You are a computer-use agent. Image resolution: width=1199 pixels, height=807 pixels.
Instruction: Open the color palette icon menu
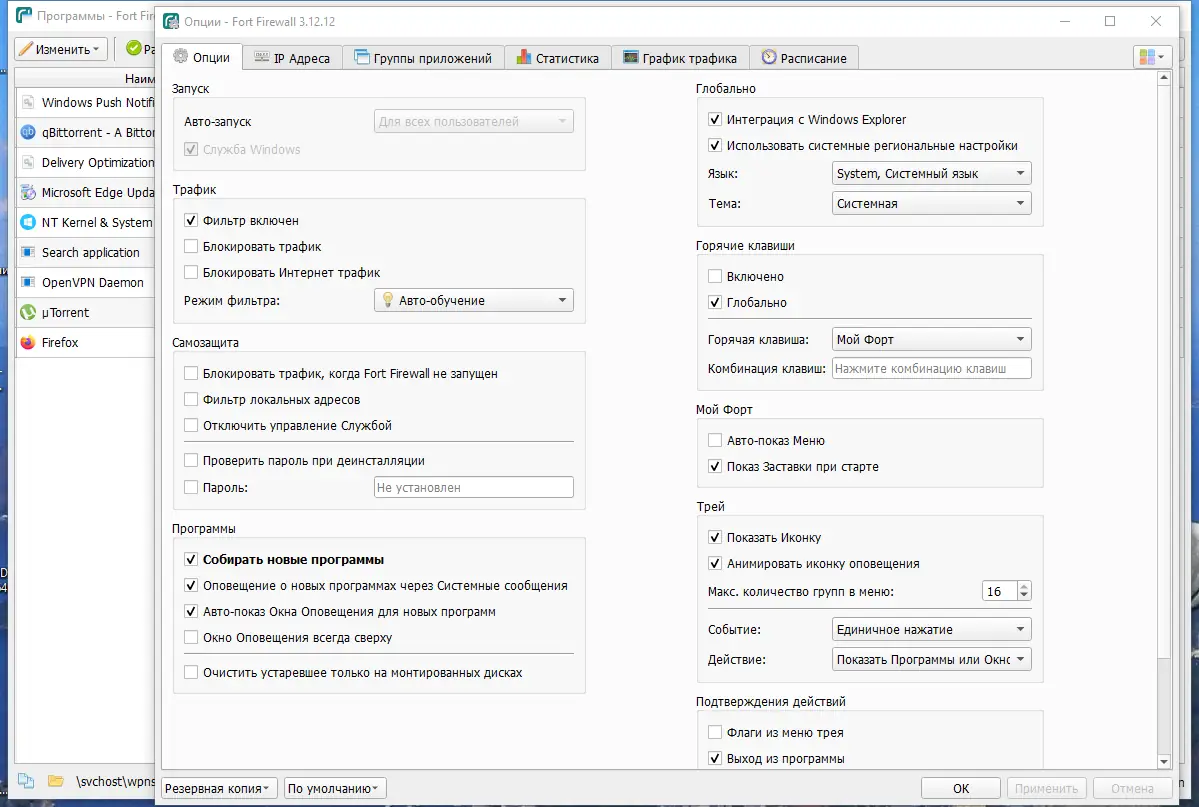(x=1153, y=57)
